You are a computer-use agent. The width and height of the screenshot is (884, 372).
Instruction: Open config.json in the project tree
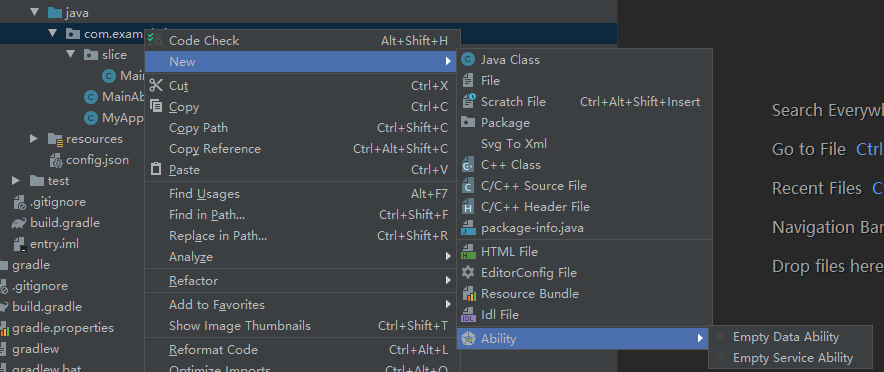click(x=97, y=160)
